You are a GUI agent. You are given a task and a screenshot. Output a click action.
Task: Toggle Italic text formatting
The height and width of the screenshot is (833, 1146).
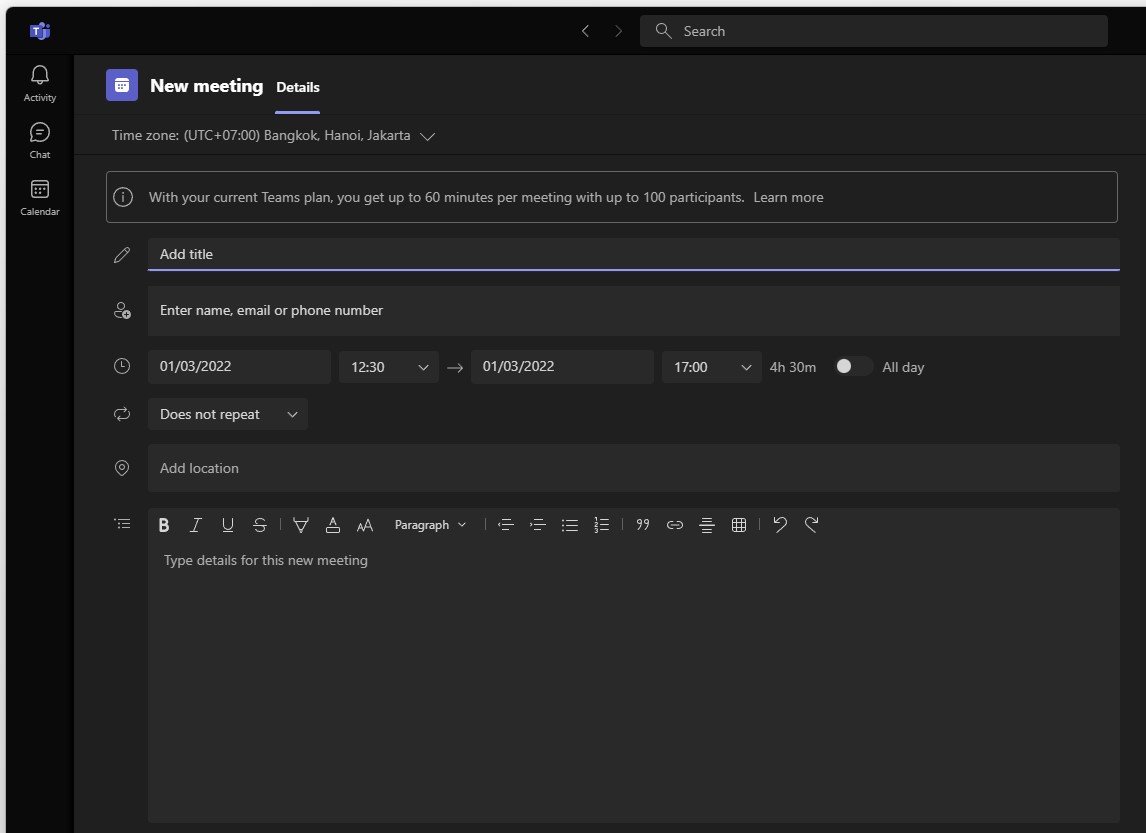coord(196,525)
